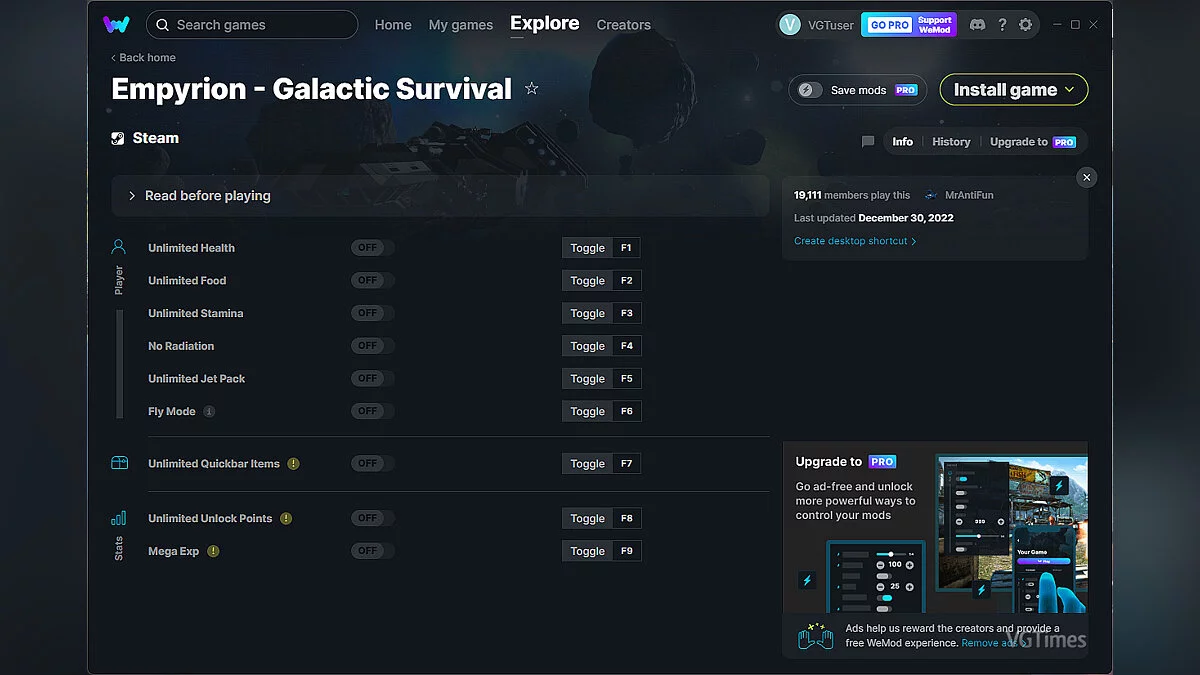The width and height of the screenshot is (1200, 675).
Task: Click the Quickbar inventory chest icon
Action: click(119, 463)
